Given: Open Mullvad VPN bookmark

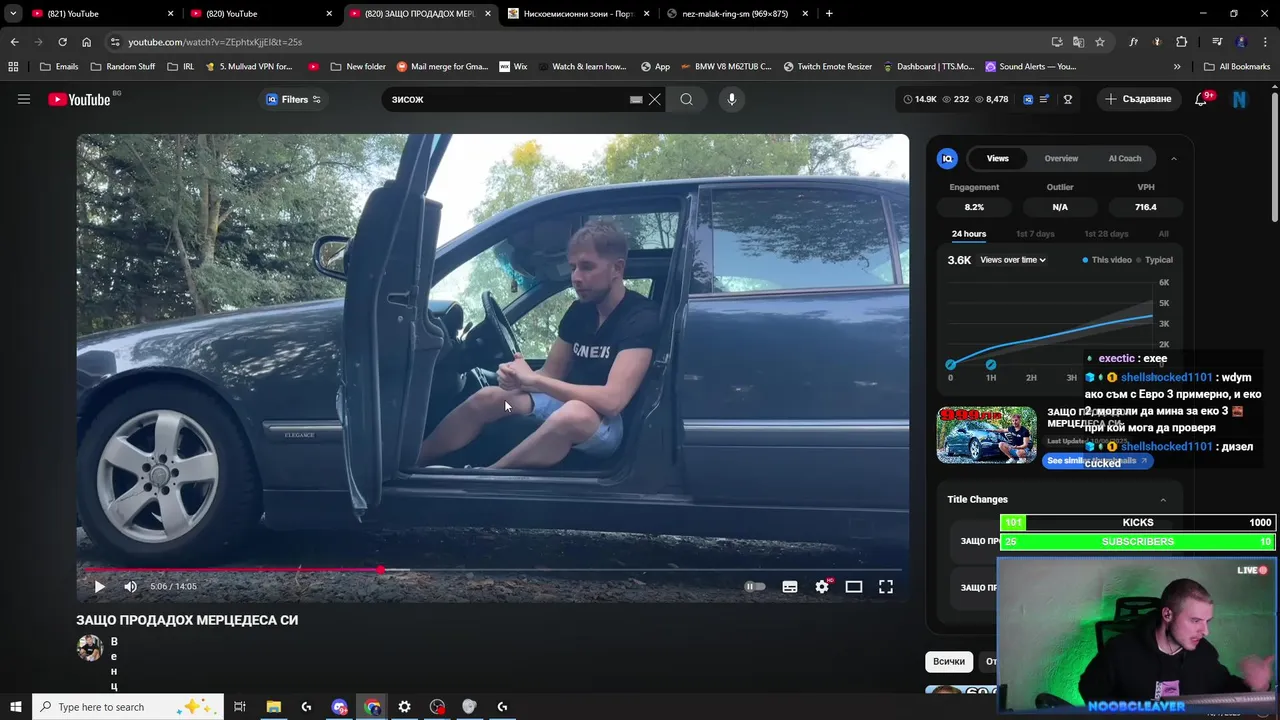Looking at the screenshot, I should point(249,67).
